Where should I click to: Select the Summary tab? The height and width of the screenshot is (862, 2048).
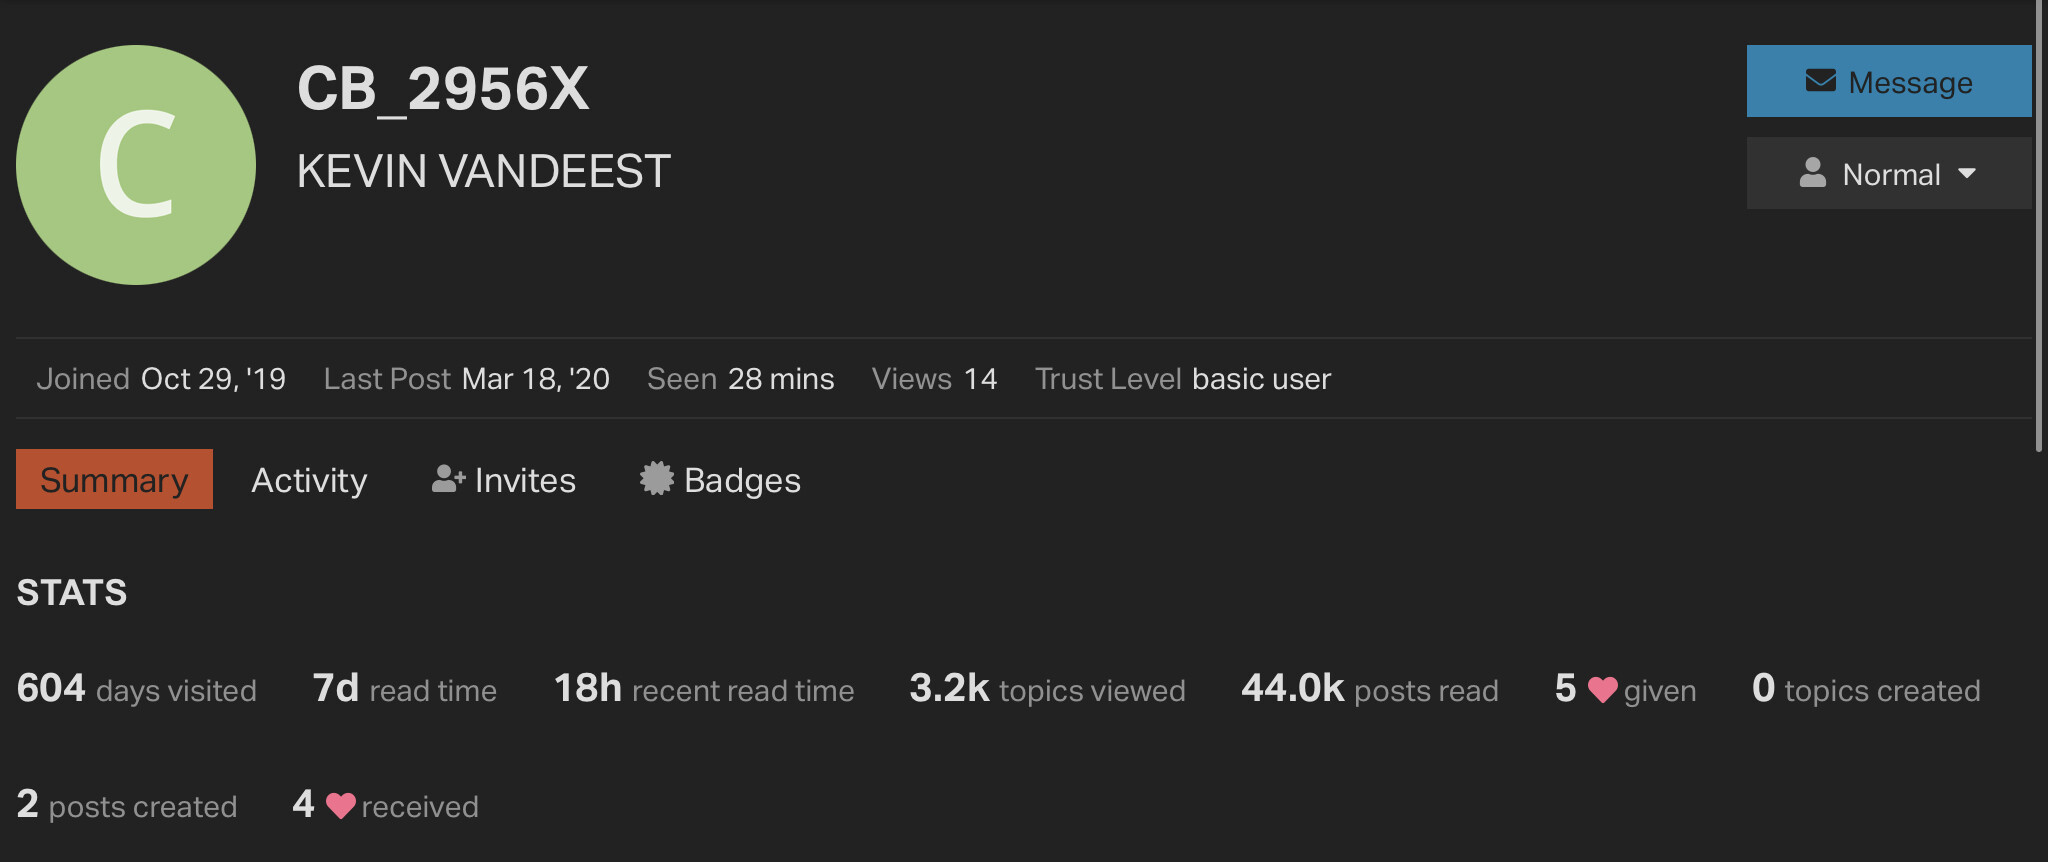(114, 479)
